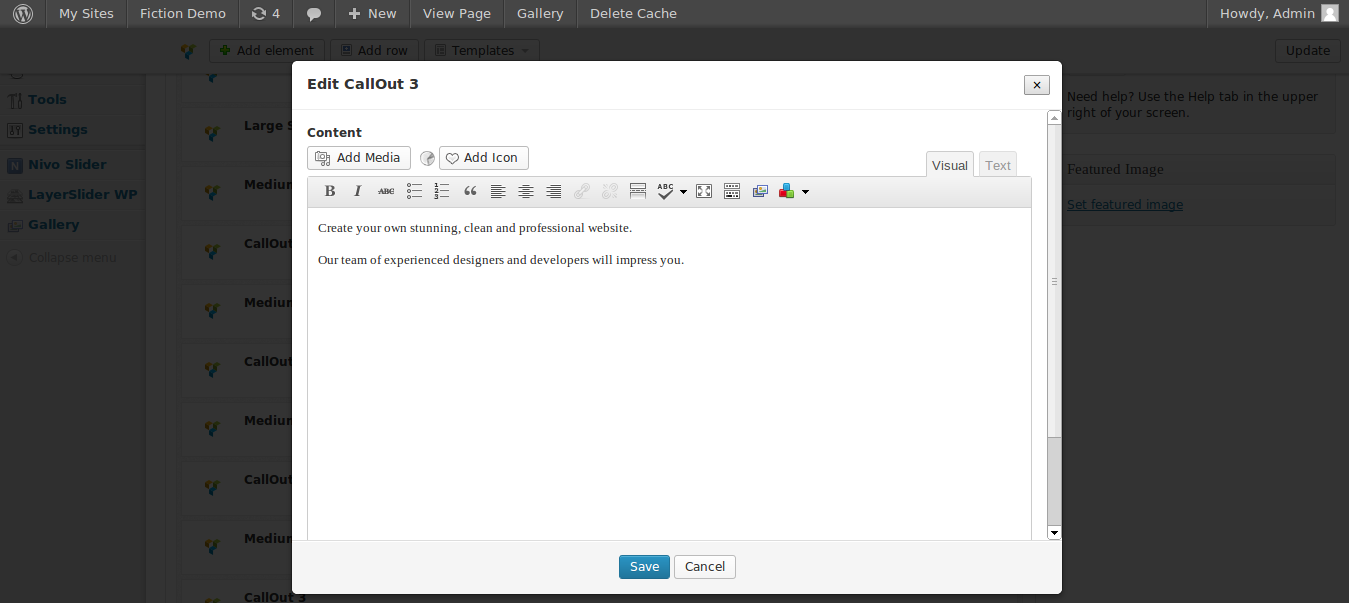Click the colored cubes shortcode icon
The width and height of the screenshot is (1349, 603).
coord(787,191)
